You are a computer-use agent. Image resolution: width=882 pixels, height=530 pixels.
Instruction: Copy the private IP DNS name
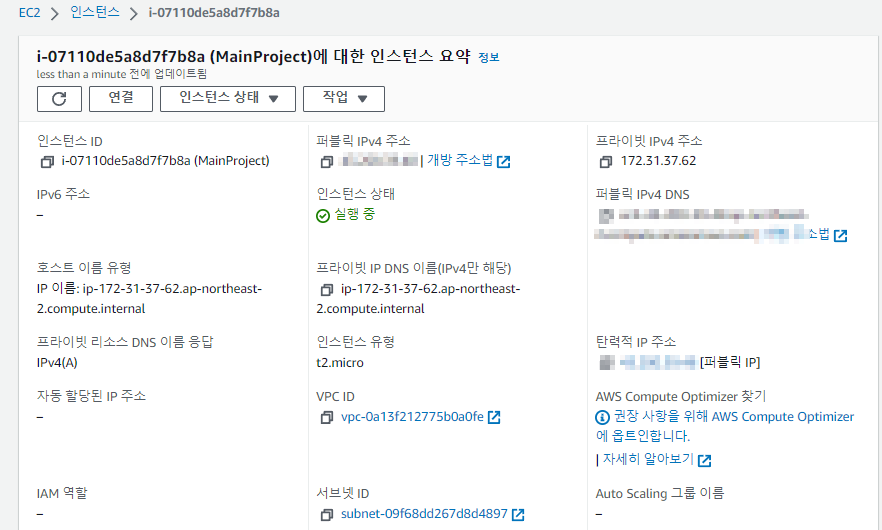click(x=326, y=290)
